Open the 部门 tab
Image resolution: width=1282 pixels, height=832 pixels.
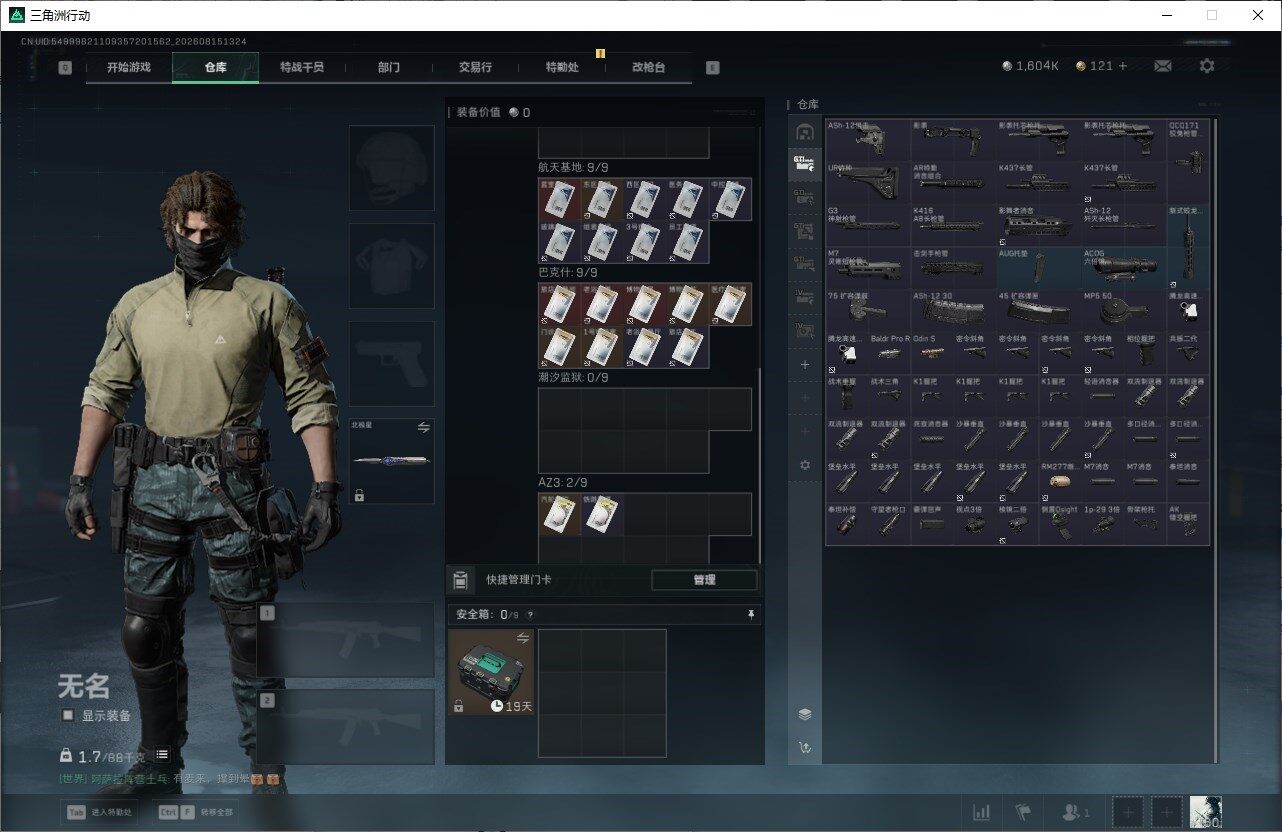[389, 67]
